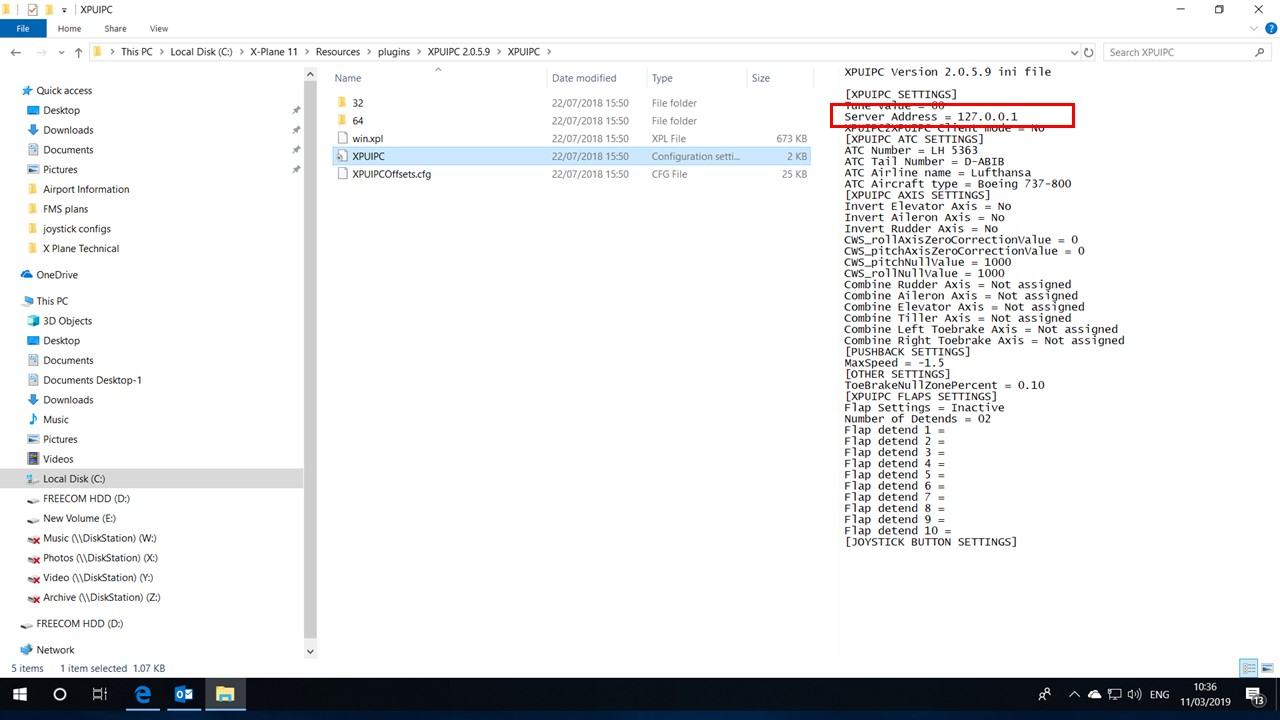
Task: Open New Volume (E:) drive
Action: tap(79, 518)
